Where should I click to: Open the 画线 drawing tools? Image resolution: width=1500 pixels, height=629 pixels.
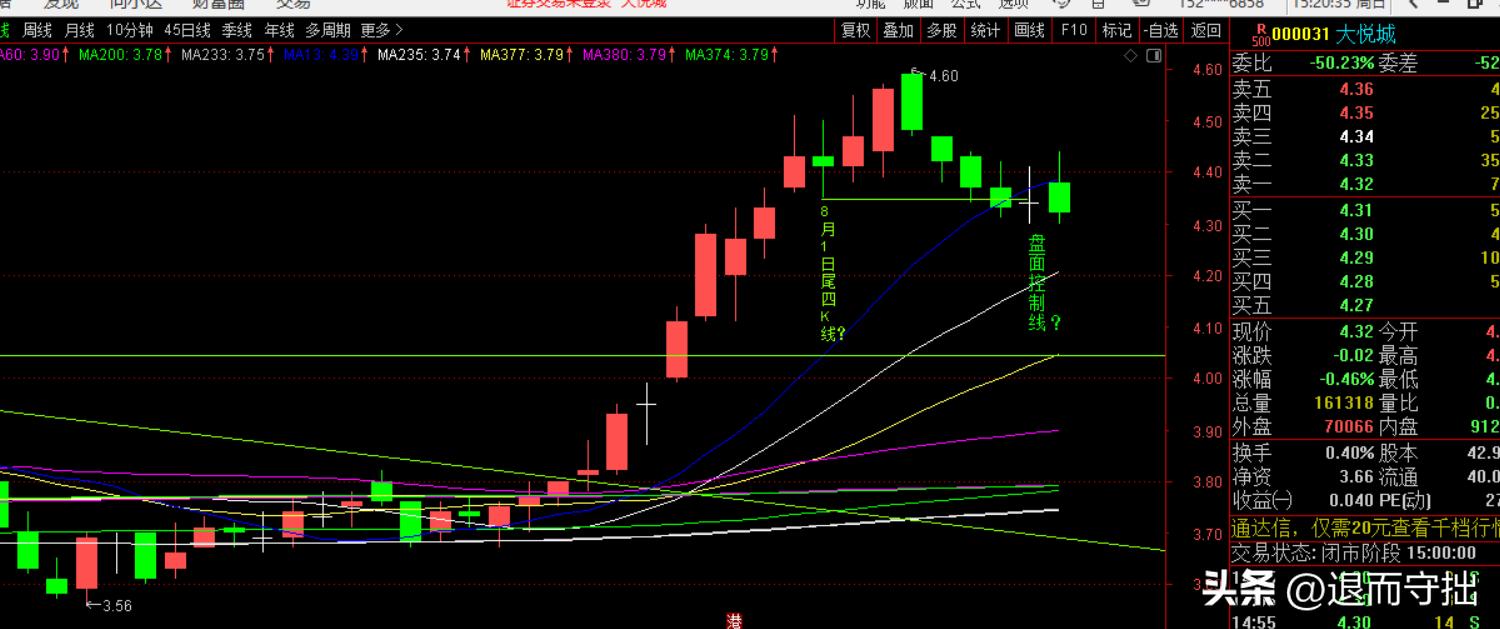click(1029, 31)
